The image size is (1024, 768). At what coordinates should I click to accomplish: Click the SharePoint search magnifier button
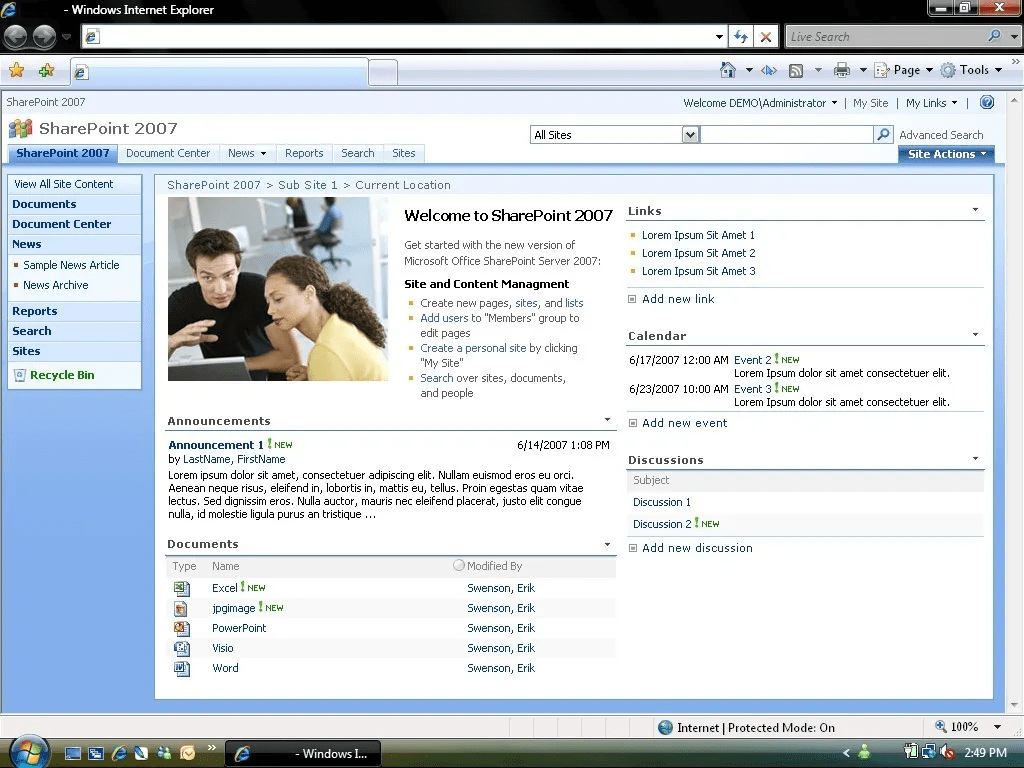883,134
